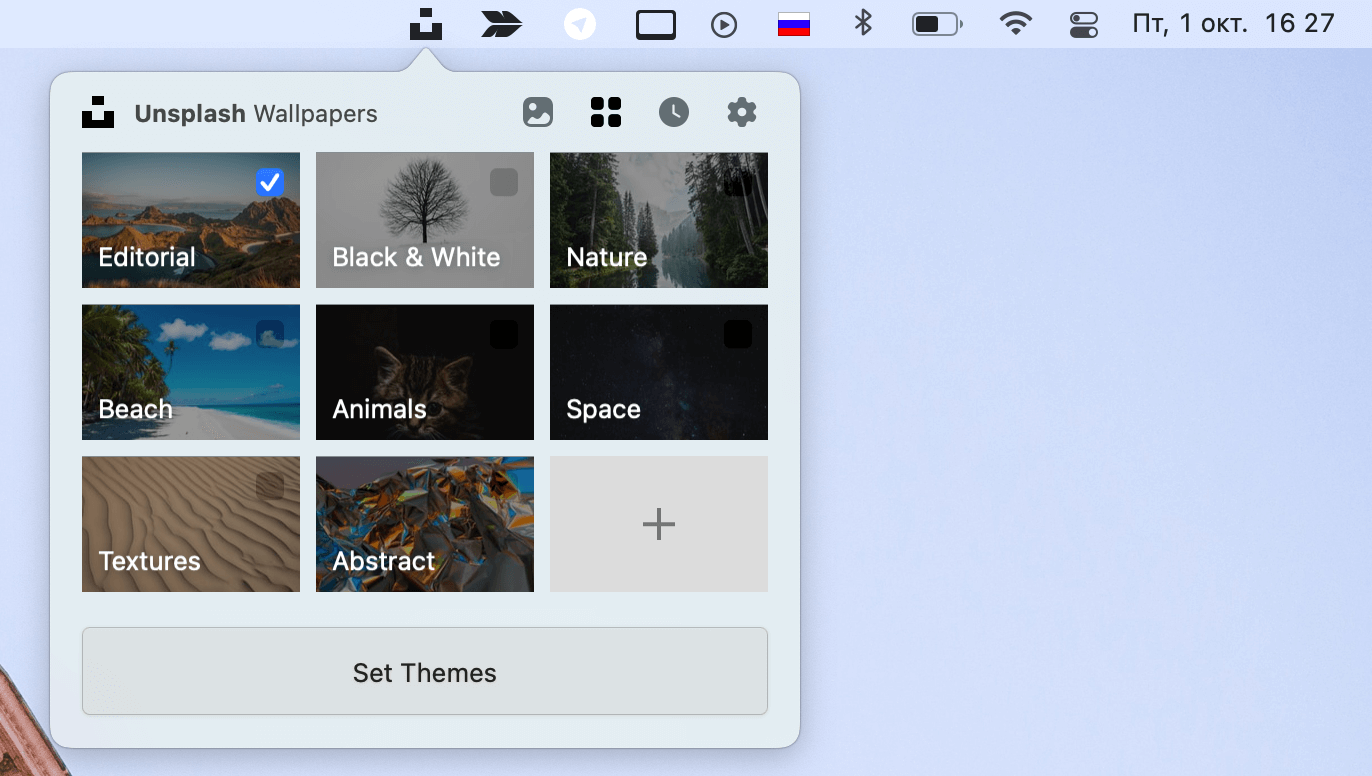
Task: Click the screen rectangle icon in menu bar
Action: click(x=656, y=25)
